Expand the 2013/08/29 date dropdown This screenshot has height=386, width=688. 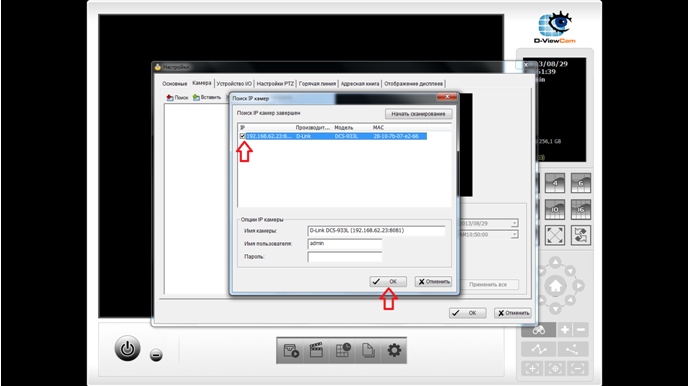pos(514,223)
